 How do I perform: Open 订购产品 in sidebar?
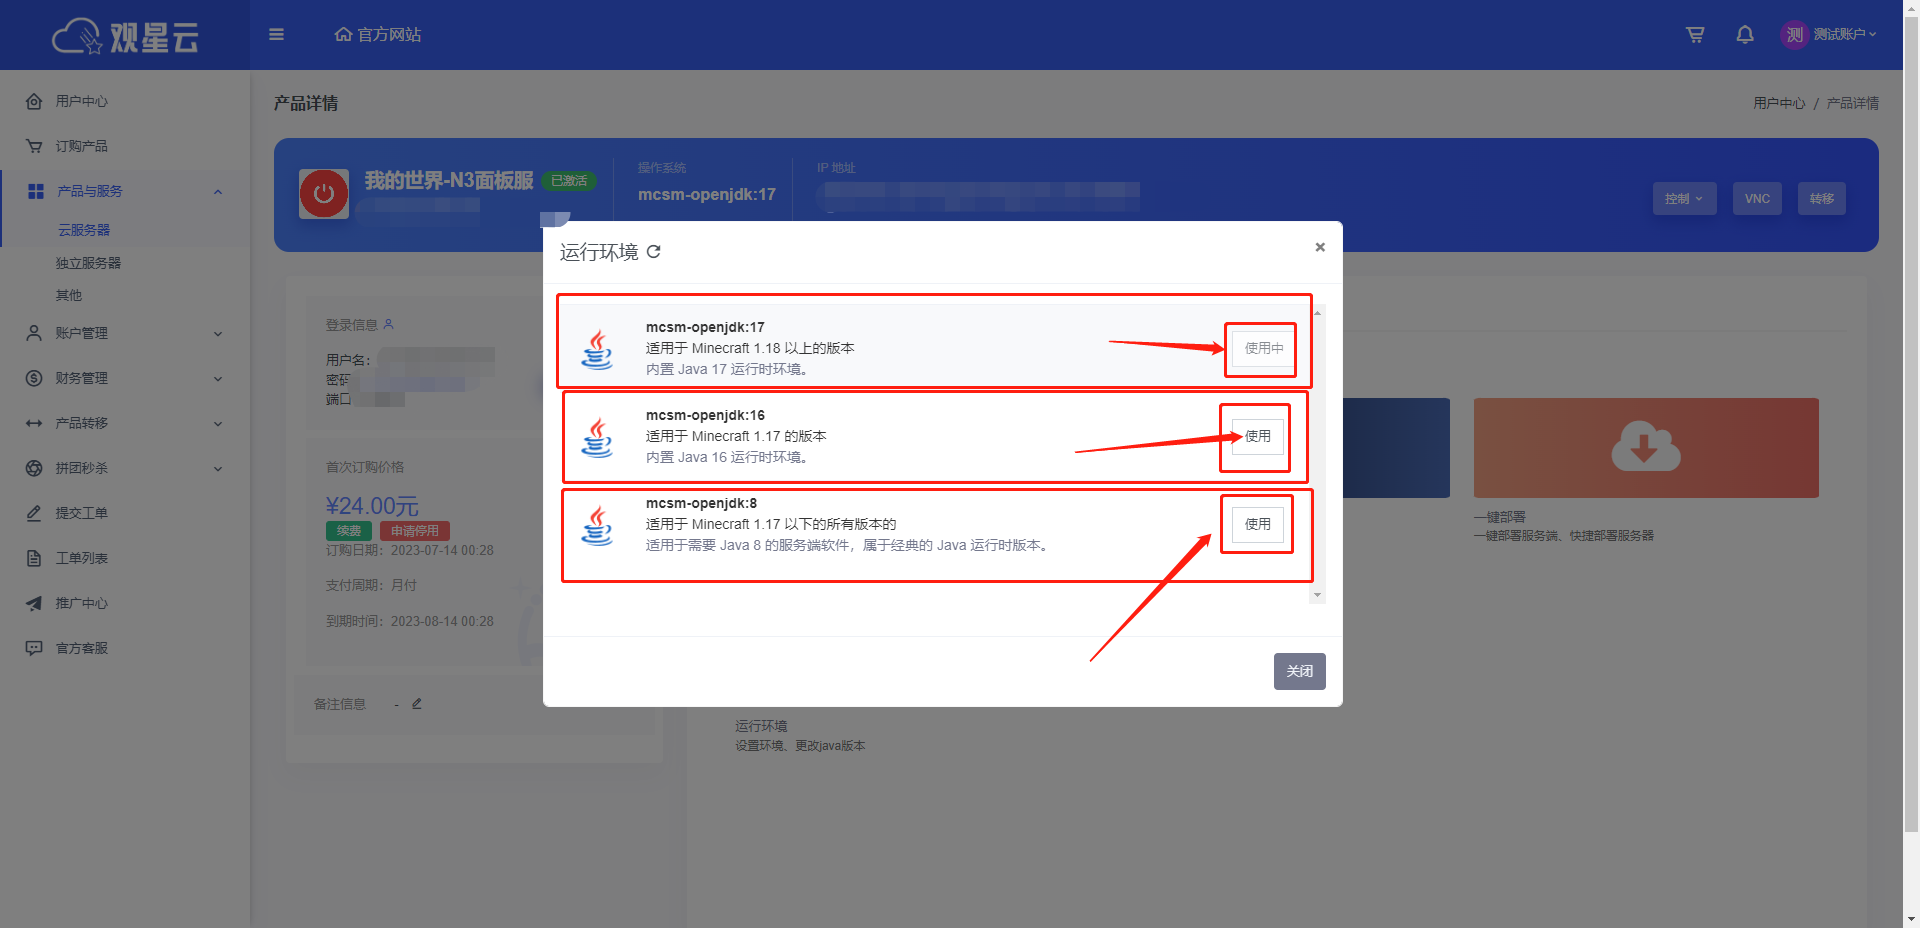tap(82, 146)
